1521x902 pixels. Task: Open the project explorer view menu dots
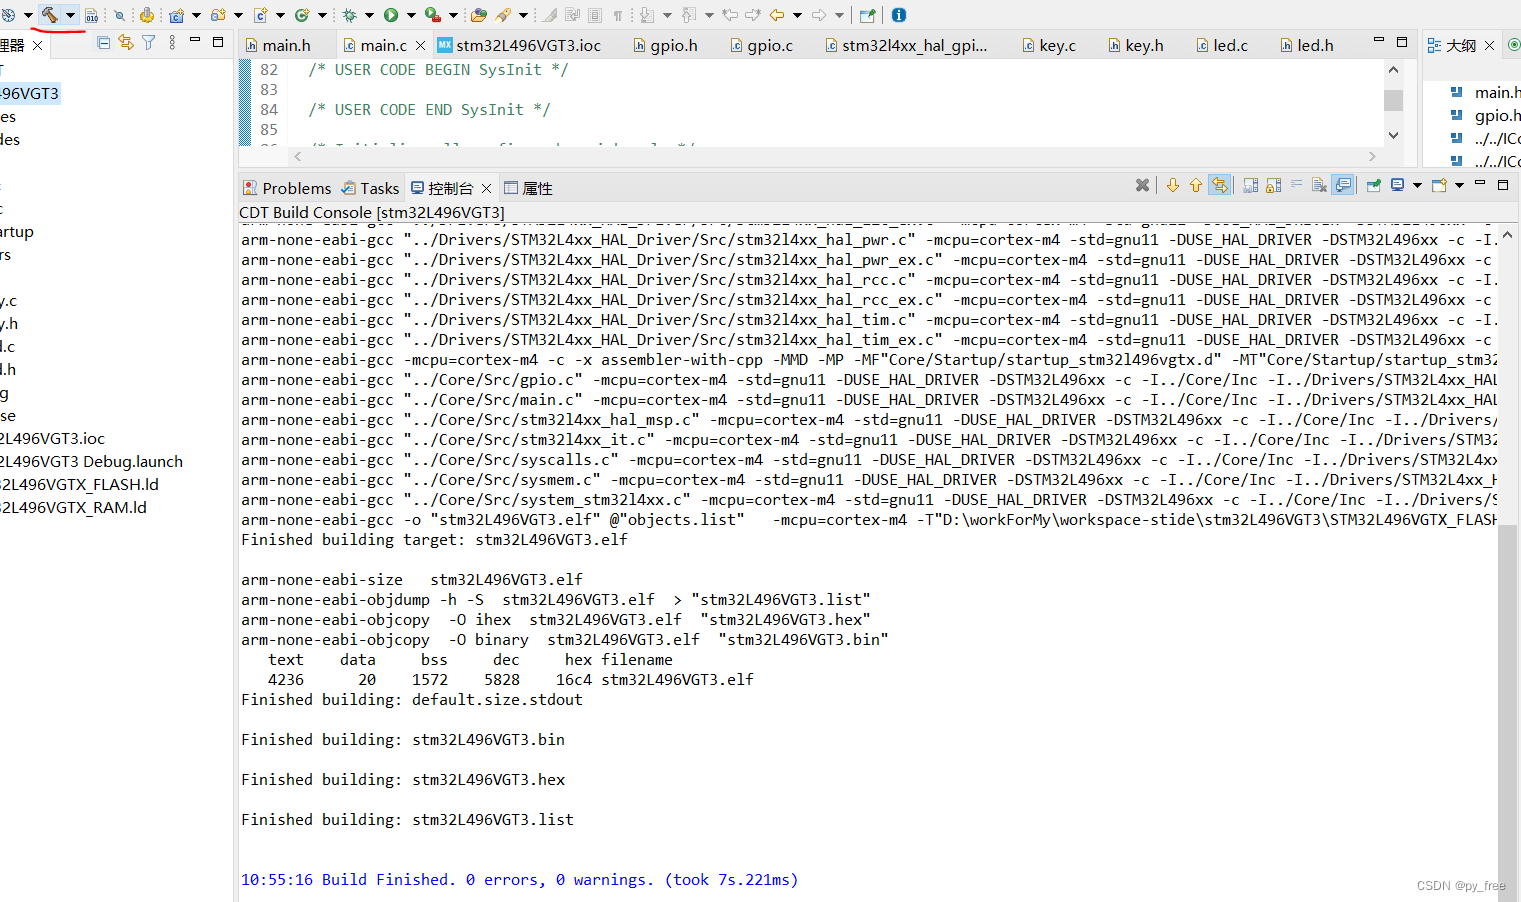pyautogui.click(x=172, y=42)
